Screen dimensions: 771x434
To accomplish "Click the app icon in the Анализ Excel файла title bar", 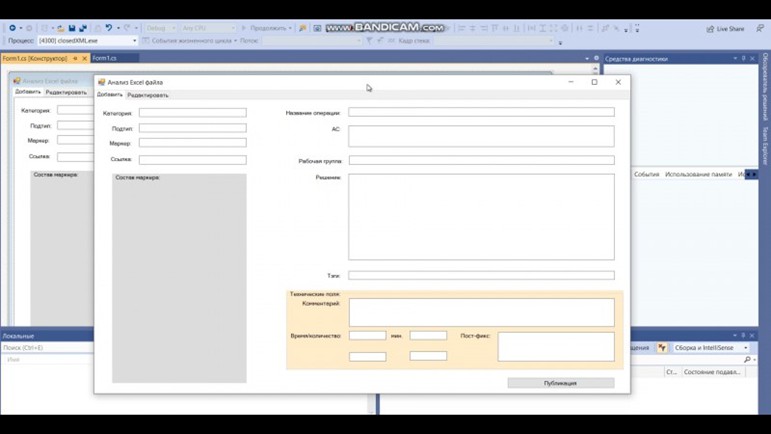I will pos(102,82).
